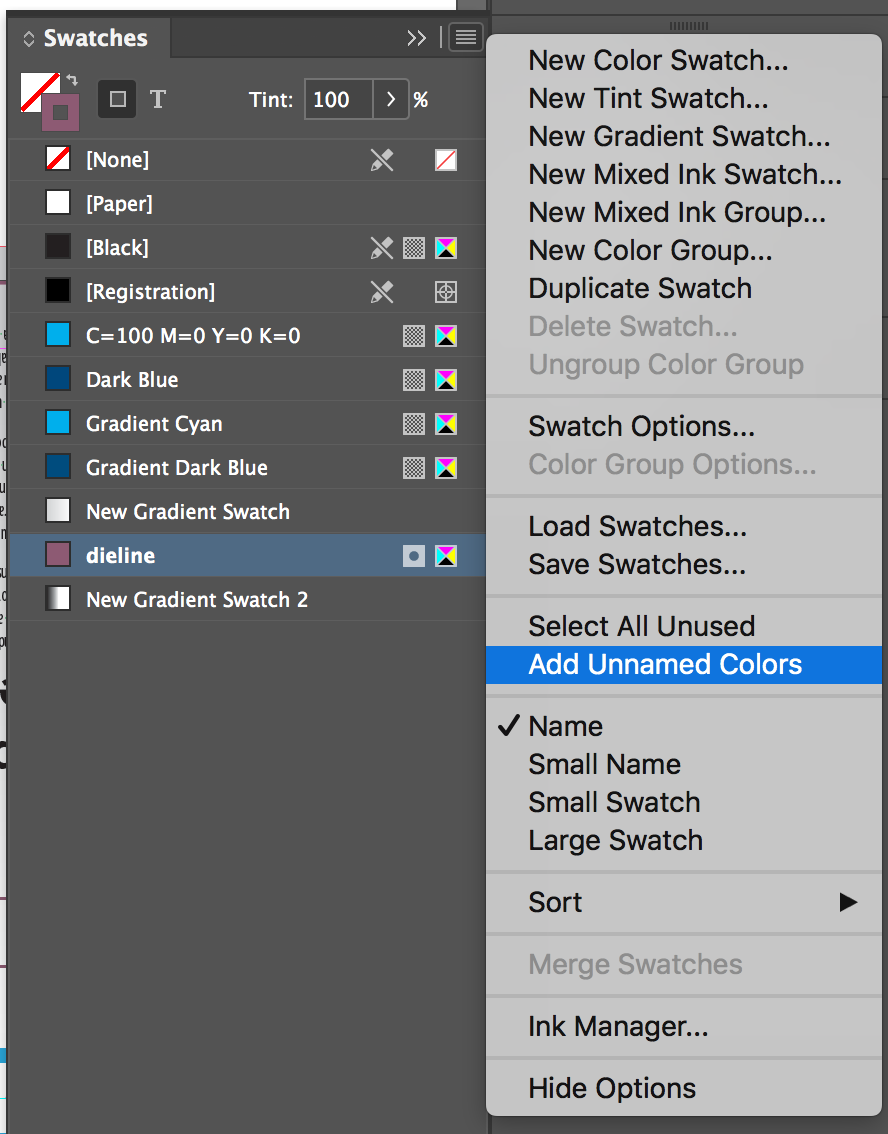Select New Gradient Swatch menu item
Viewport: 888px width, 1134px height.
[679, 136]
